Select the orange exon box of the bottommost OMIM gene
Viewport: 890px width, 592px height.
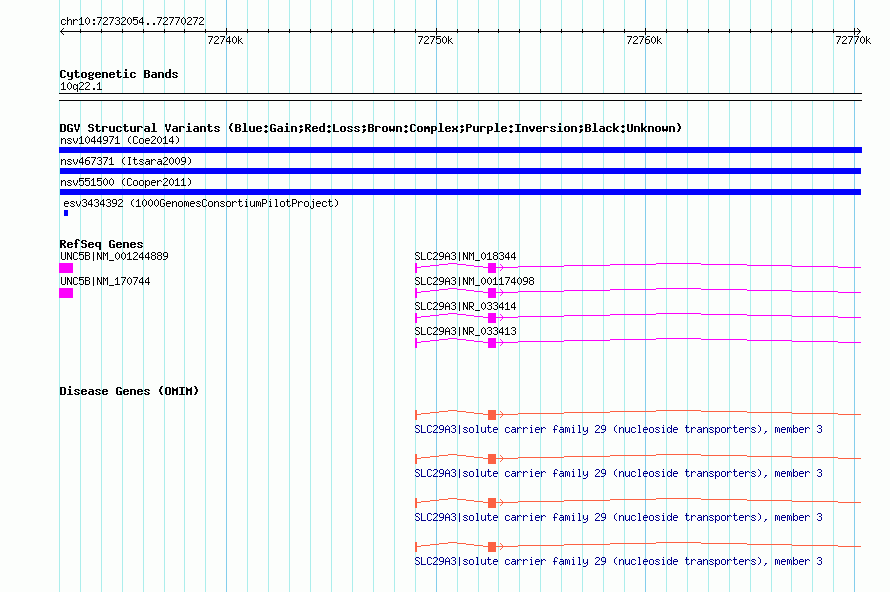click(x=492, y=547)
